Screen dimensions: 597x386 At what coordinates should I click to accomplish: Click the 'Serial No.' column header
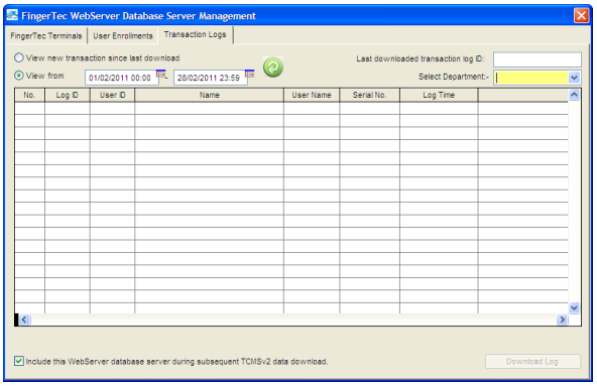369,95
